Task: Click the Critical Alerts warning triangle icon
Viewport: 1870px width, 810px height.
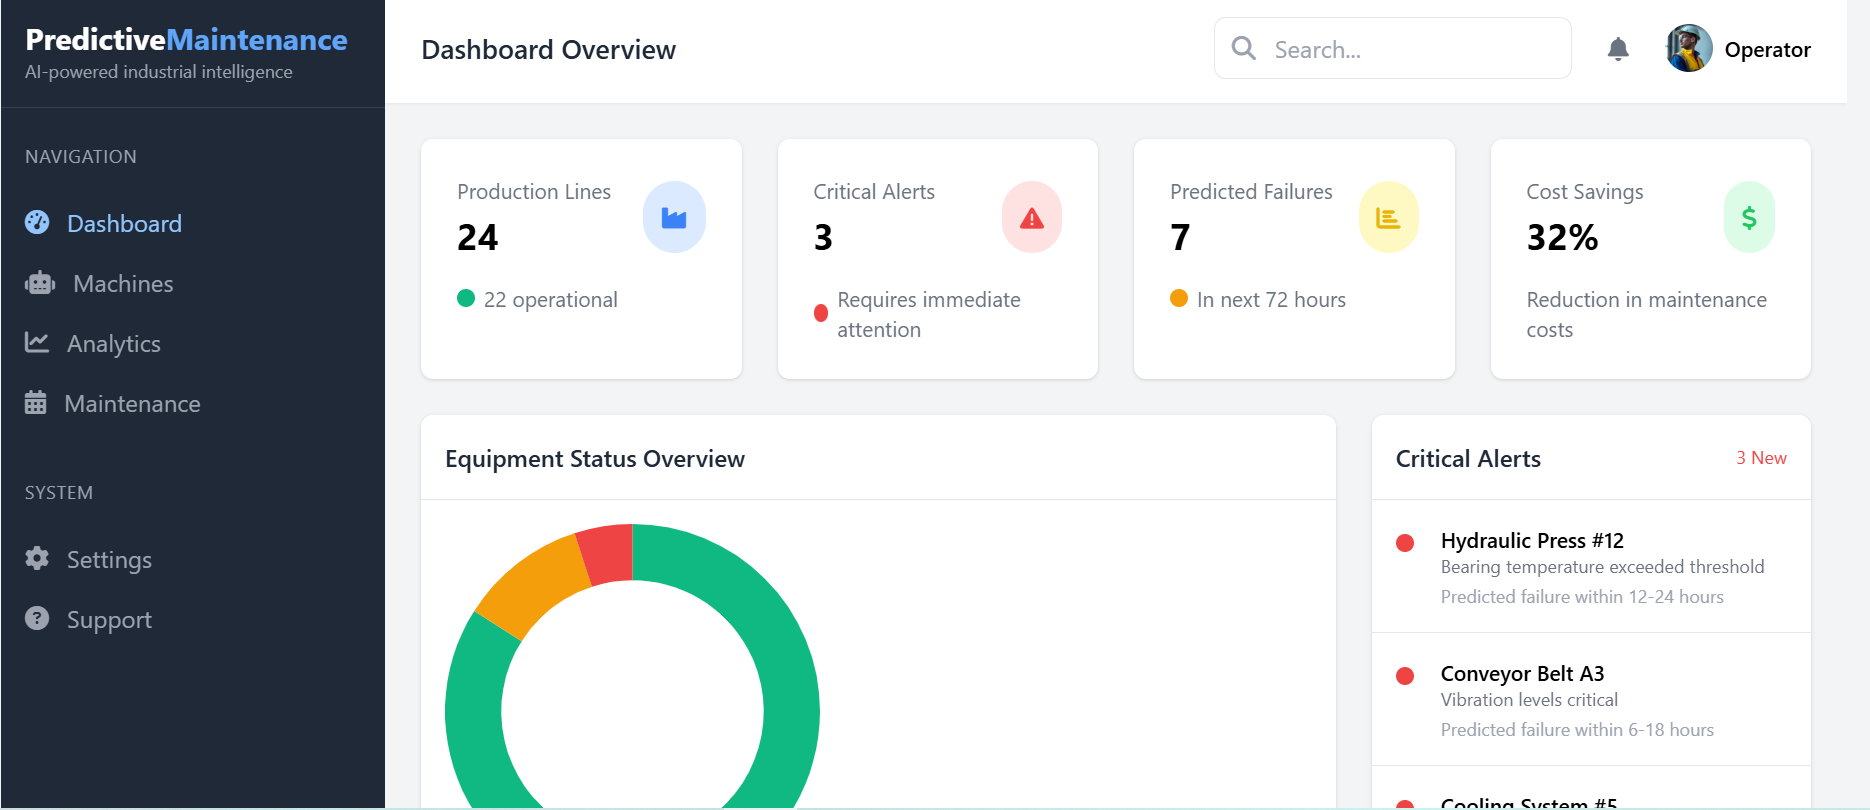Action: pyautogui.click(x=1032, y=217)
